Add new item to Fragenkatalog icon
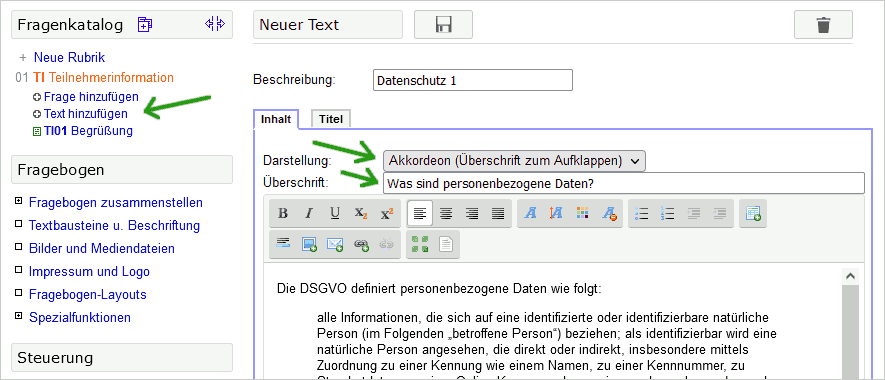This screenshot has width=885, height=380. [x=145, y=24]
